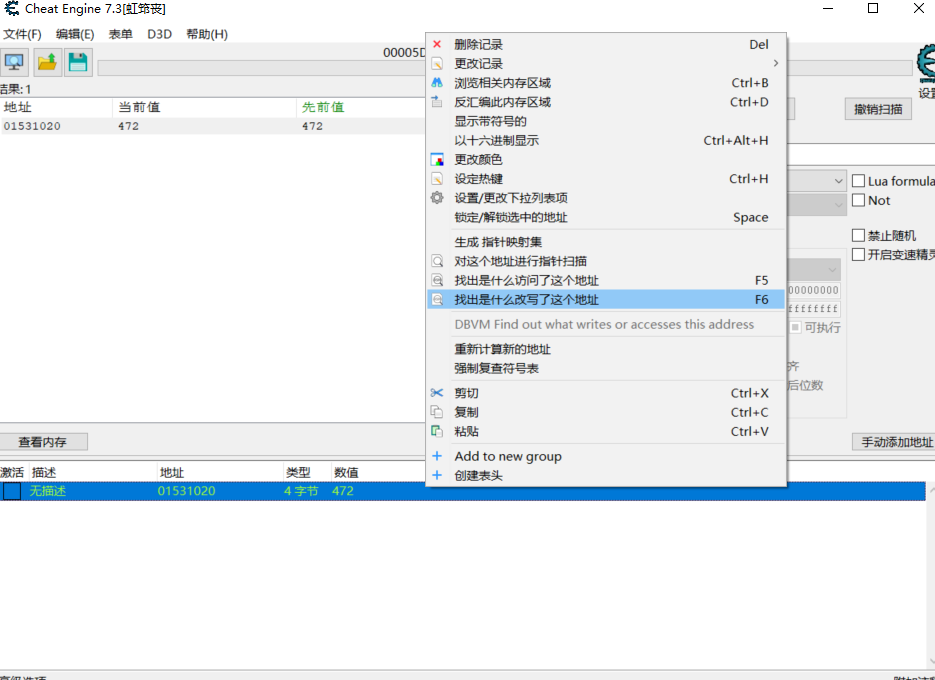Click plus icon beside Add to new group
Viewport: 935px width, 680px height.
coord(437,456)
